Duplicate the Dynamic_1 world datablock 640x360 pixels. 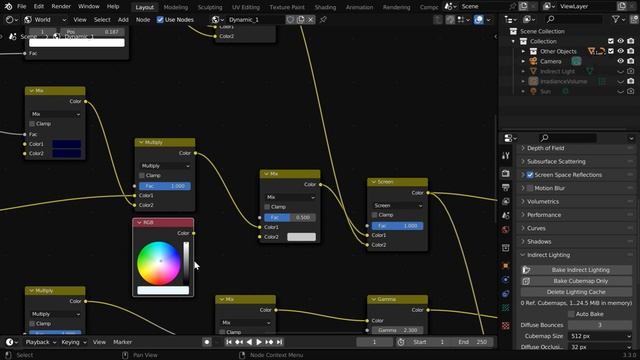(301, 20)
